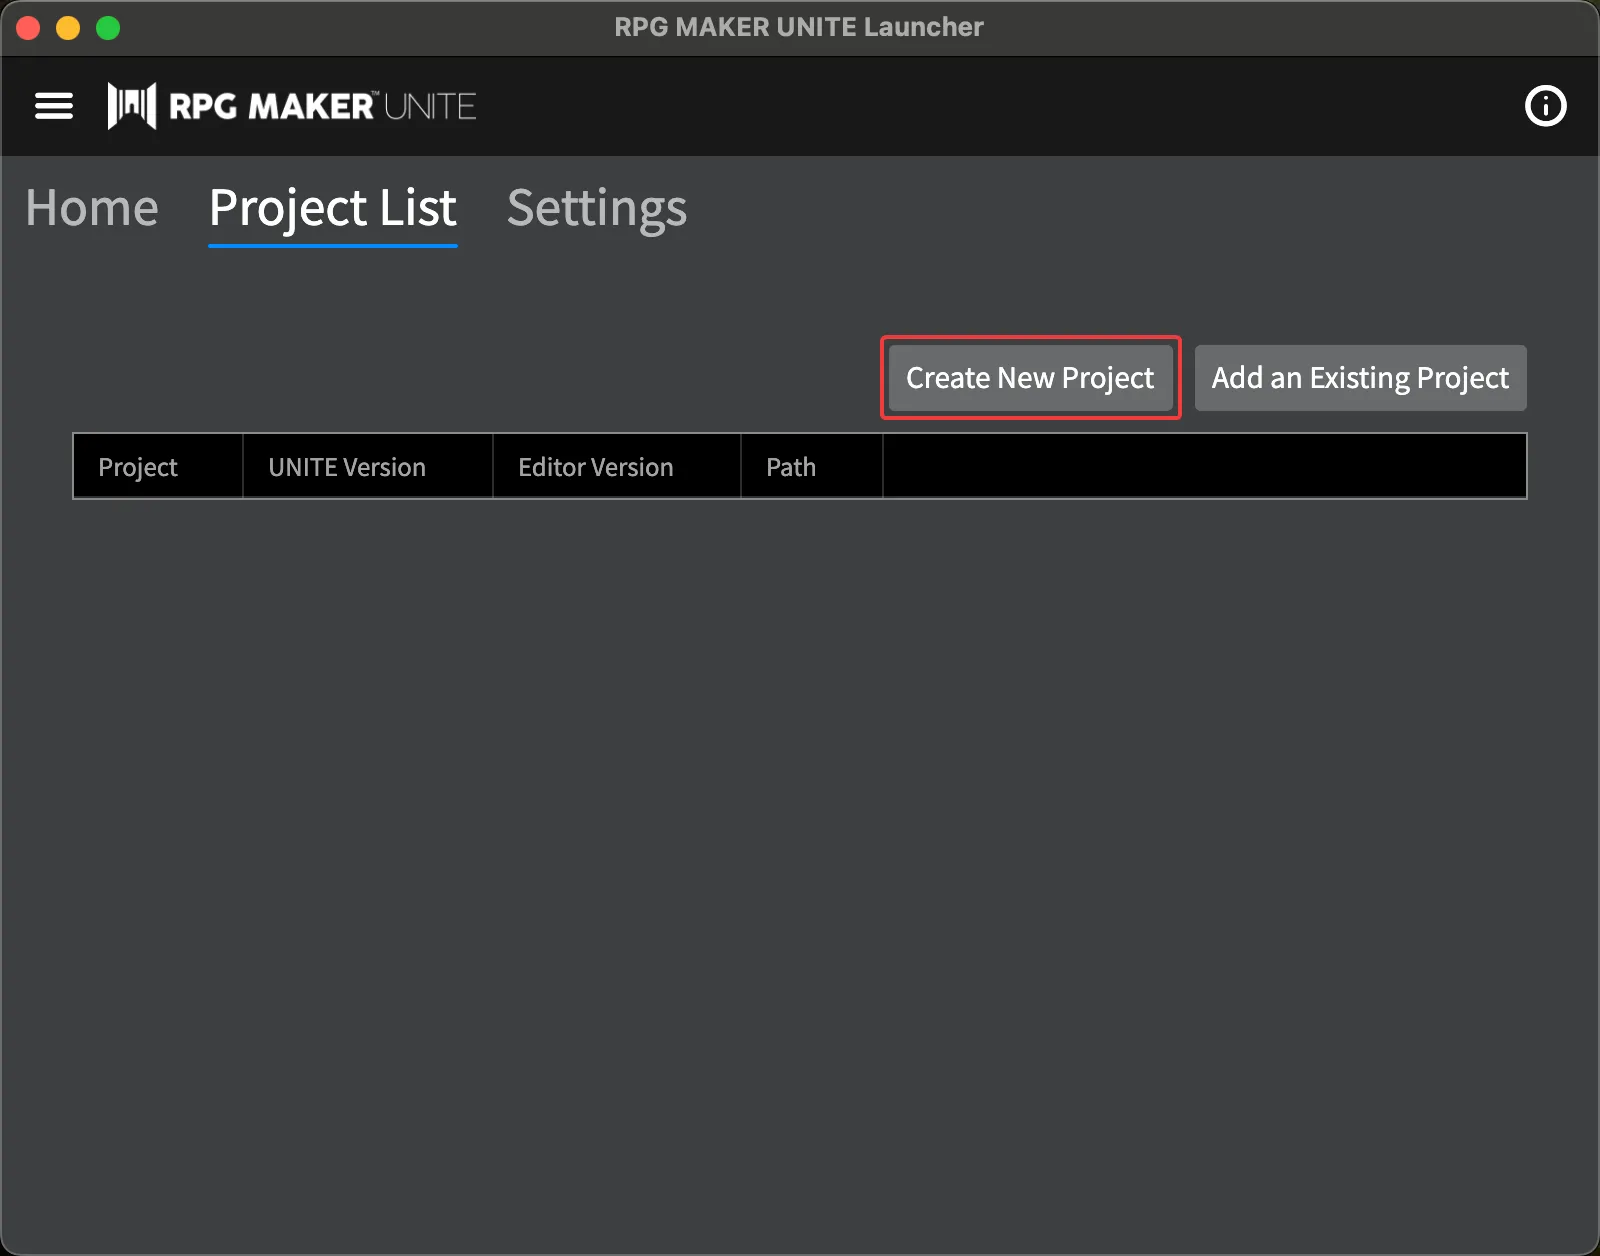Click the blank header cell right of Path
Viewport: 1600px width, 1256px height.
[1204, 467]
